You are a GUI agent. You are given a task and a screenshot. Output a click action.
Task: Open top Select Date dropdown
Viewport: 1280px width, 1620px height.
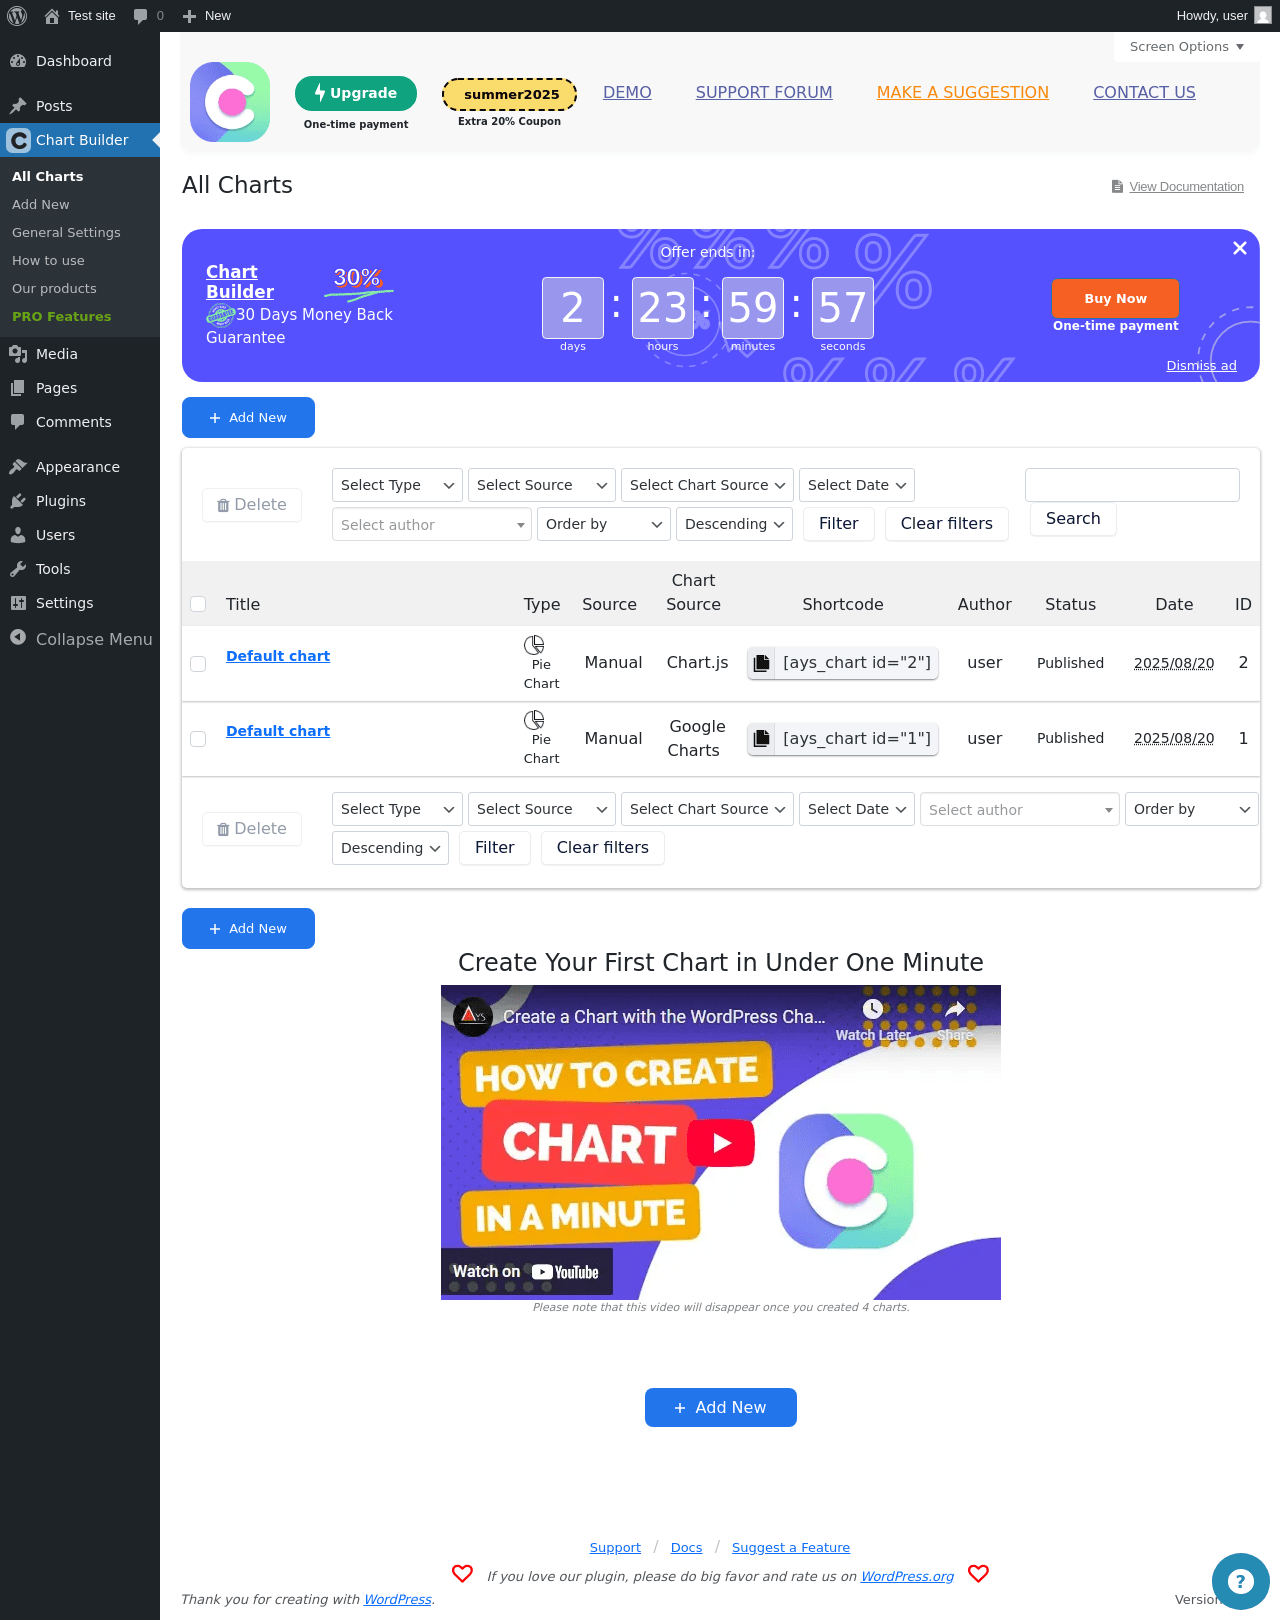[857, 485]
